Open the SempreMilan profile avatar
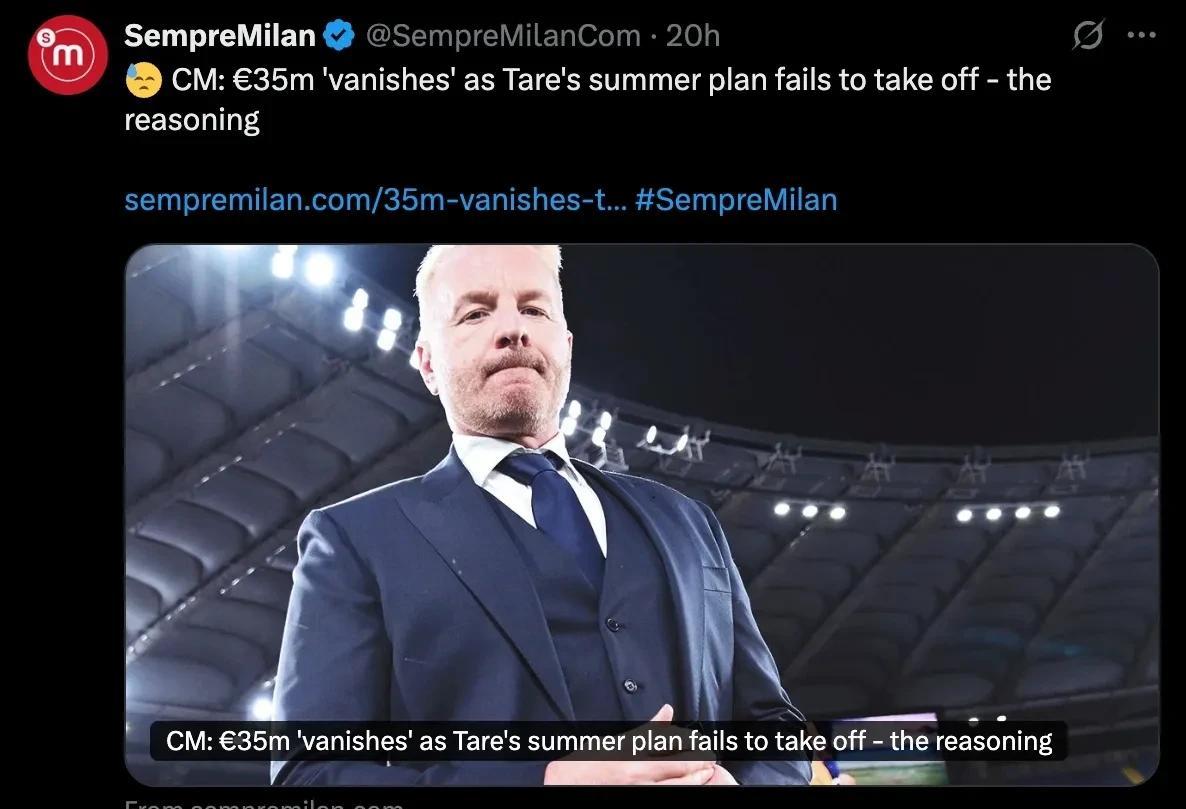1186x809 pixels. pos(67,55)
